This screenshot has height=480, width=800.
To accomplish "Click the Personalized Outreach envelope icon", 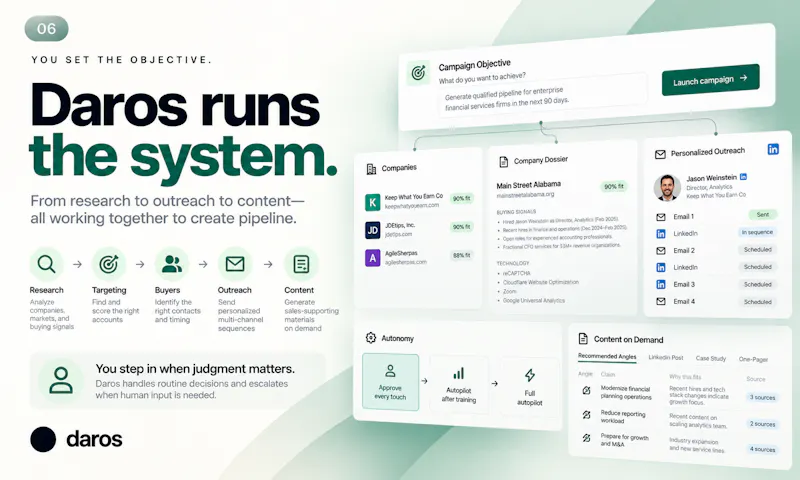I will 660,154.
